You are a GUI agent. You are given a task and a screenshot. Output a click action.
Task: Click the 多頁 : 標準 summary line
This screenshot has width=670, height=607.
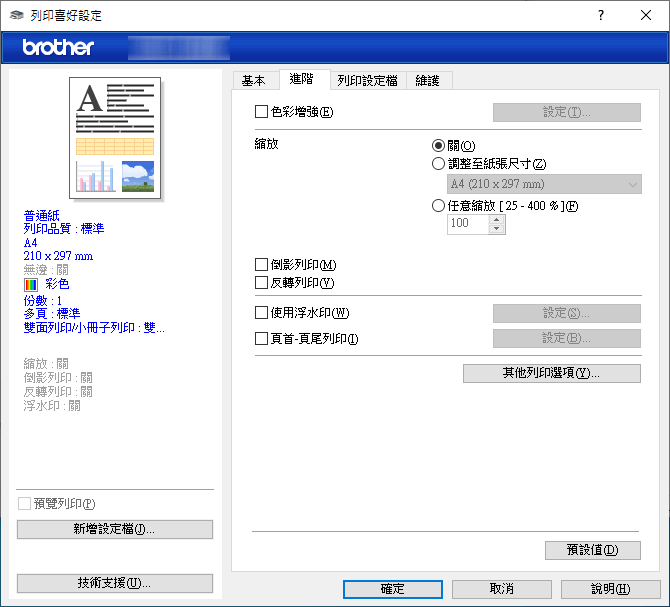52,314
